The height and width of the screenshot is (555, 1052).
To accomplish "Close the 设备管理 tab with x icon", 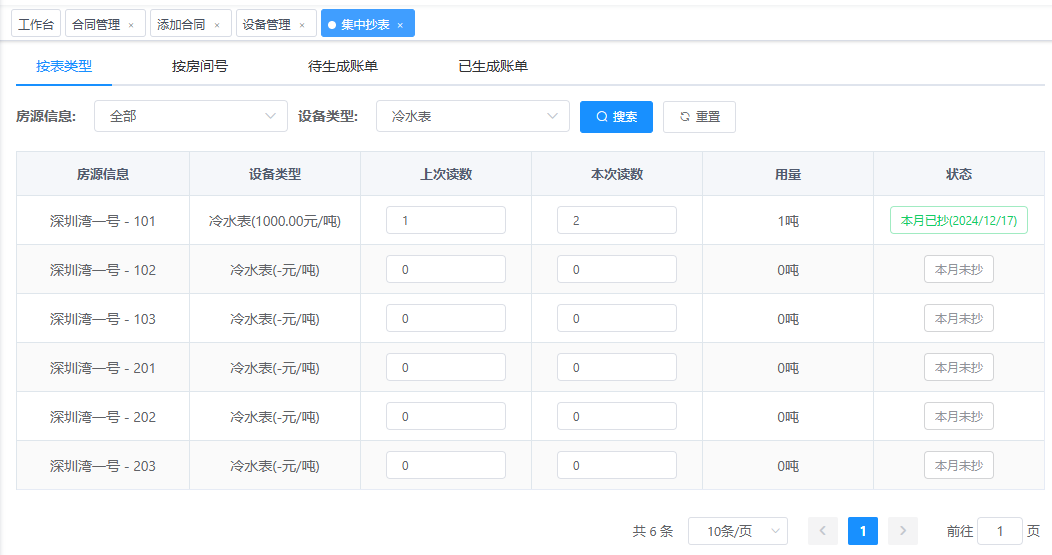I will click(302, 25).
